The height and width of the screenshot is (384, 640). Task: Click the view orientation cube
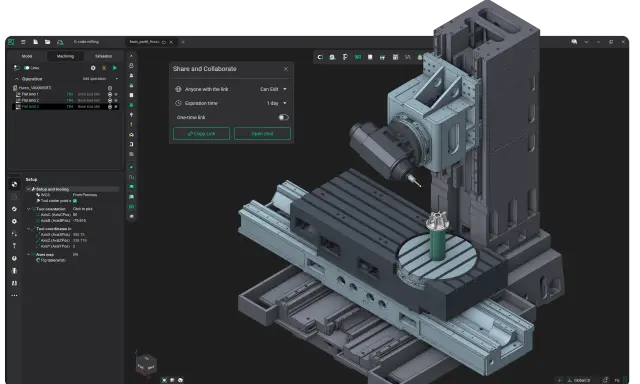coord(146,364)
